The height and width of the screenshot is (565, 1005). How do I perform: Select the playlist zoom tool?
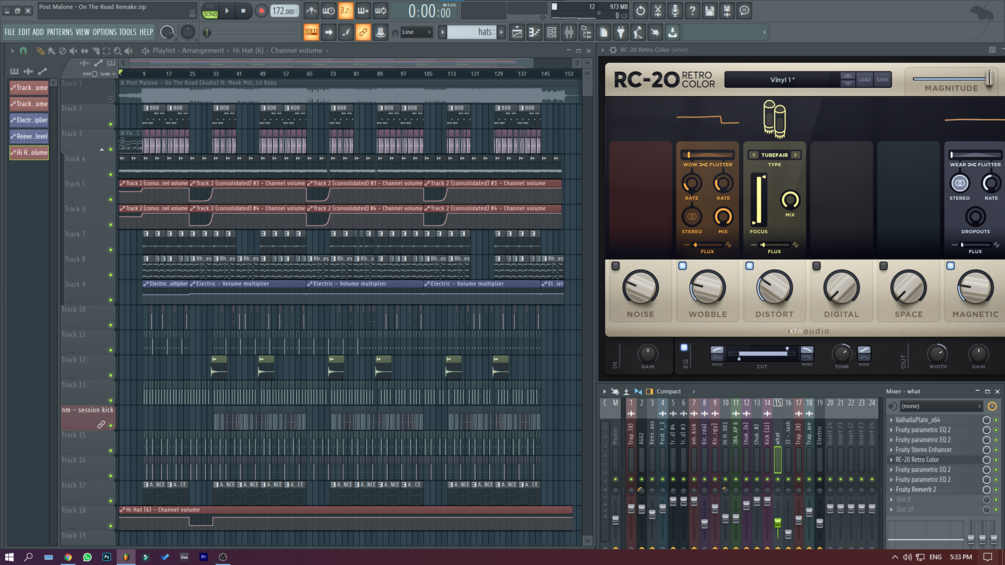pyautogui.click(x=117, y=51)
